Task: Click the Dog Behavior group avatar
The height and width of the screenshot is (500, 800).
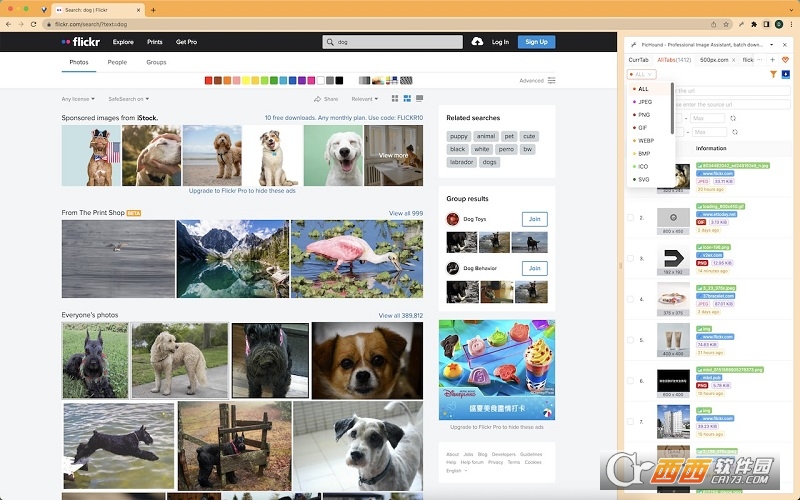Action: coord(453,268)
